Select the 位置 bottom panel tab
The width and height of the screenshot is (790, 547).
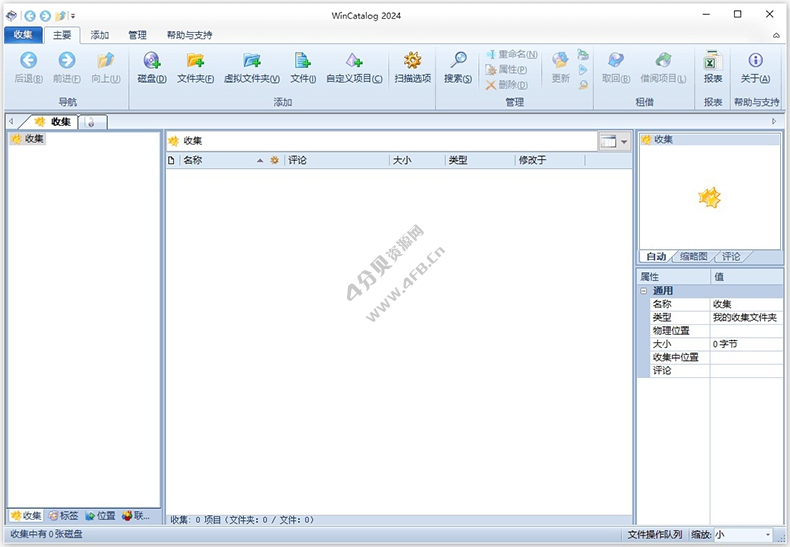point(100,516)
